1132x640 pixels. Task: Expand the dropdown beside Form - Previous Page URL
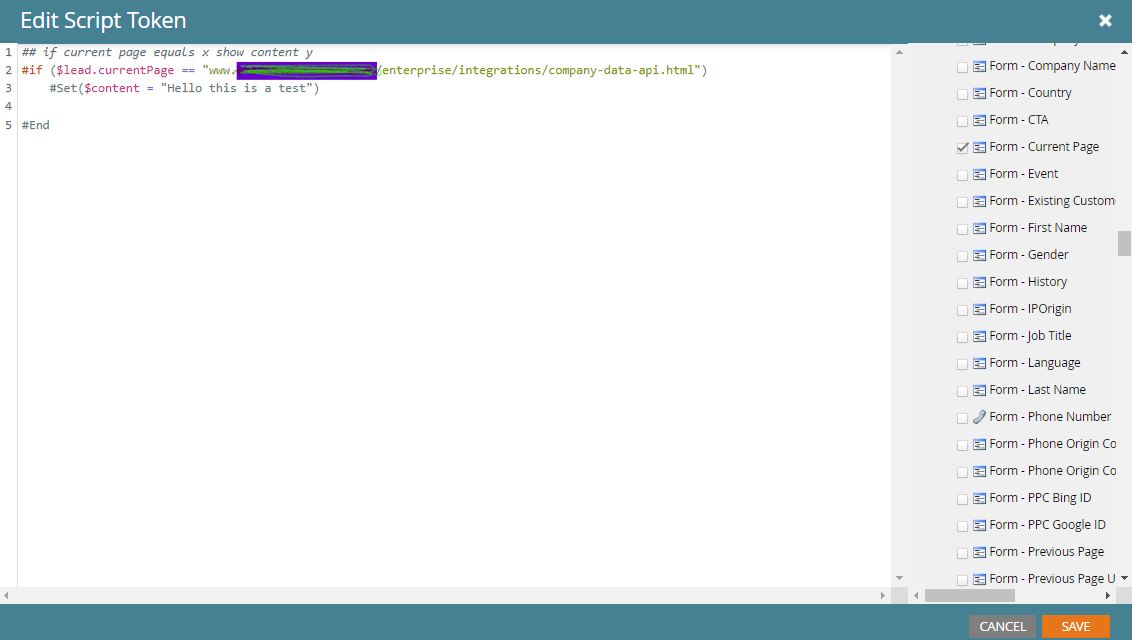pos(1125,578)
